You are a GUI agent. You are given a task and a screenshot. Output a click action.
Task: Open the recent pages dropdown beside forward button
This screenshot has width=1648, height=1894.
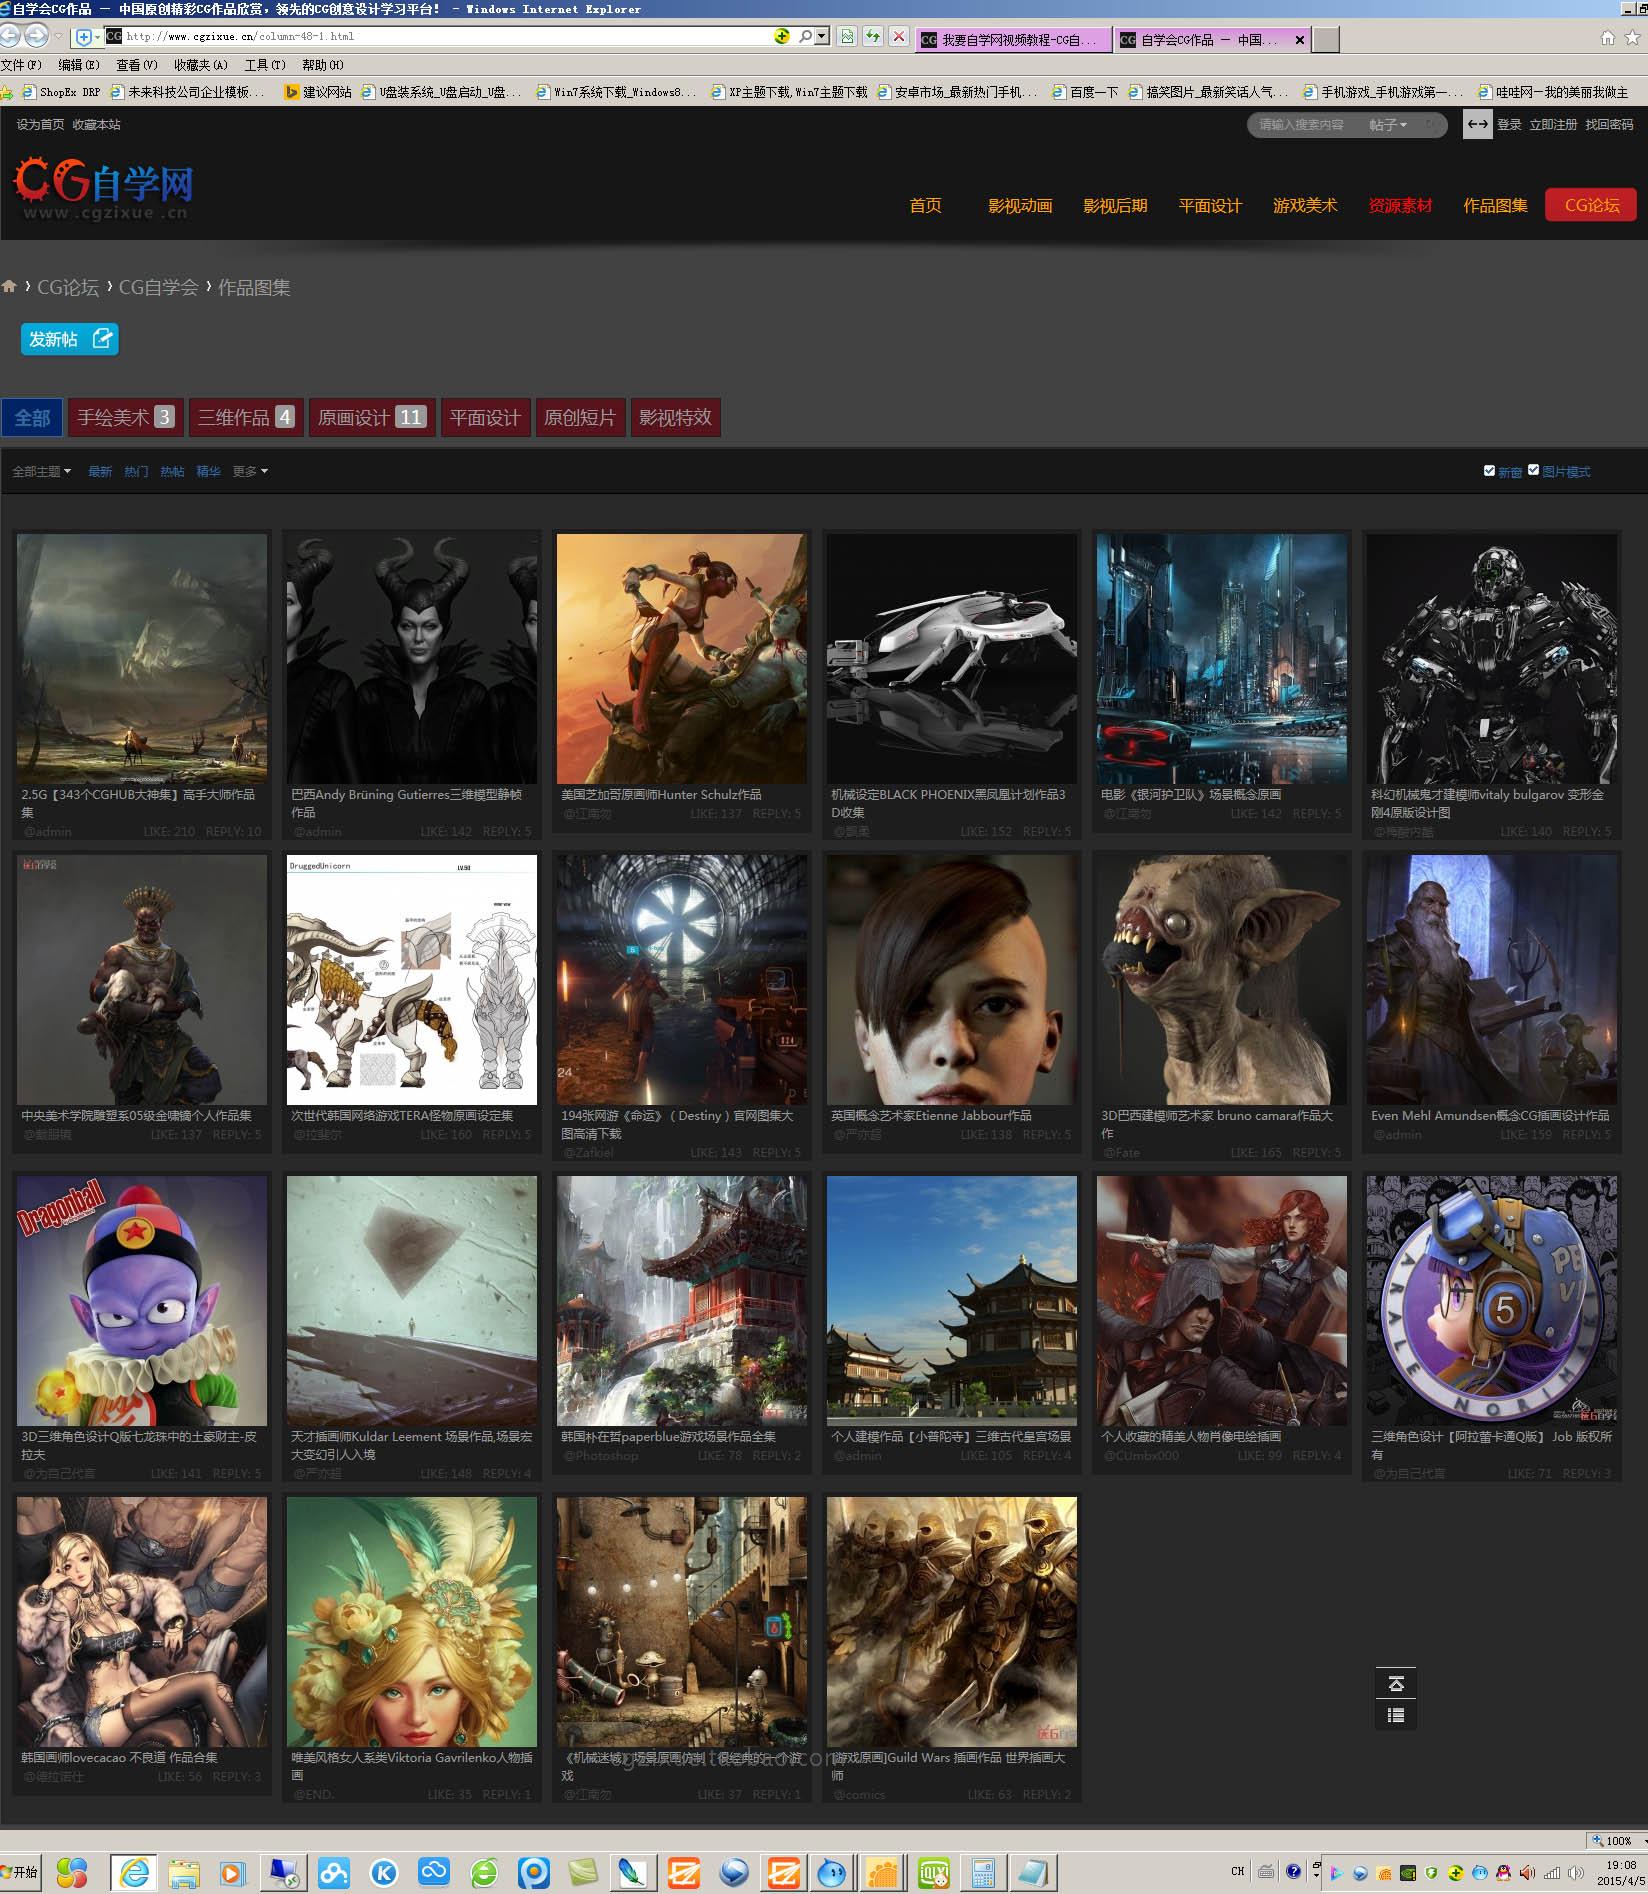click(x=59, y=37)
